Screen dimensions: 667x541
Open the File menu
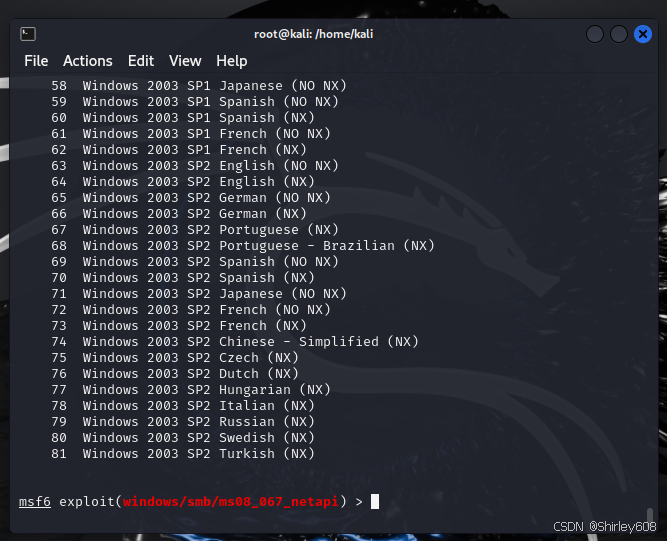coord(36,61)
